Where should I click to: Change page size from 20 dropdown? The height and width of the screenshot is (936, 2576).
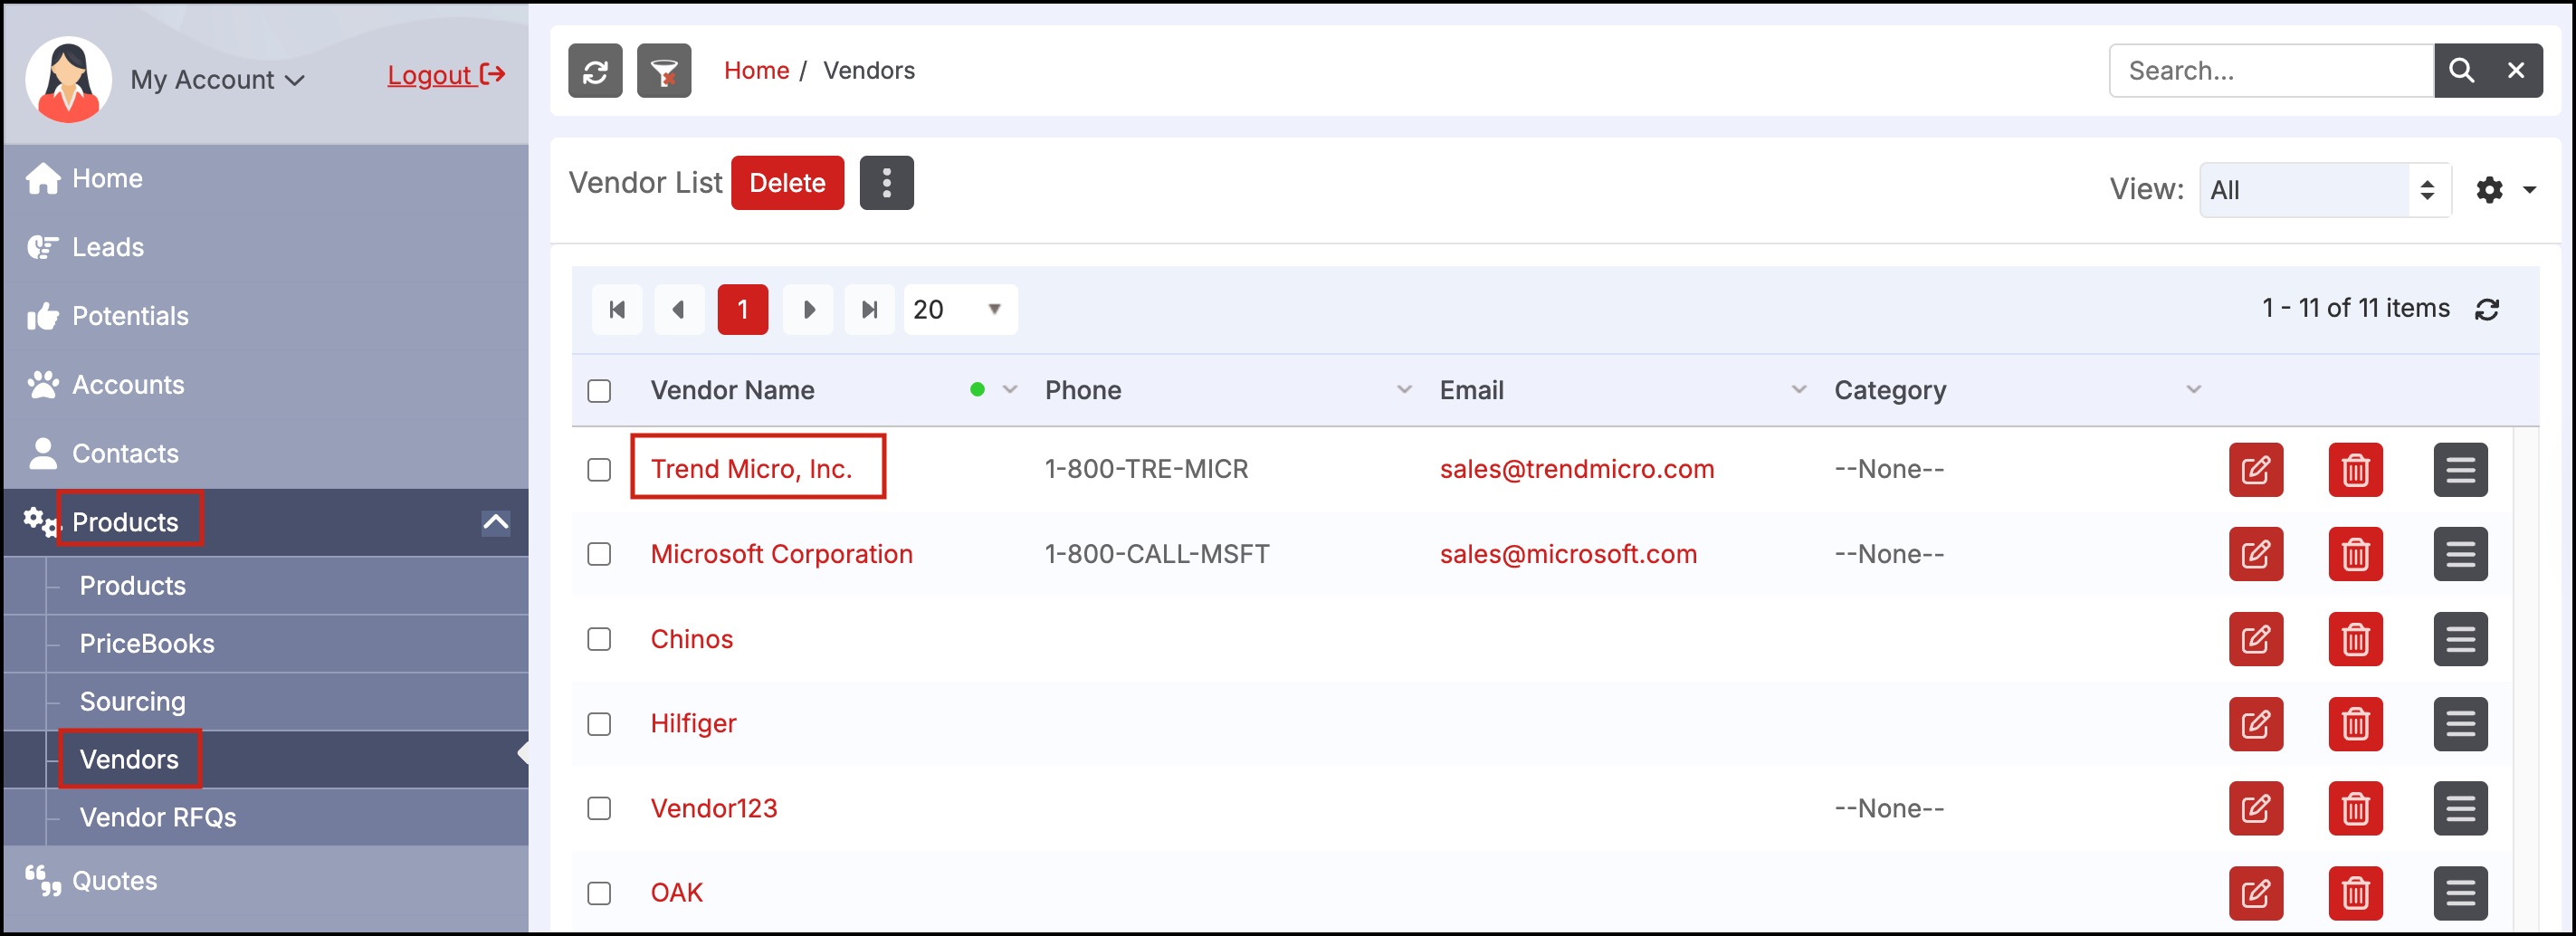click(x=960, y=310)
